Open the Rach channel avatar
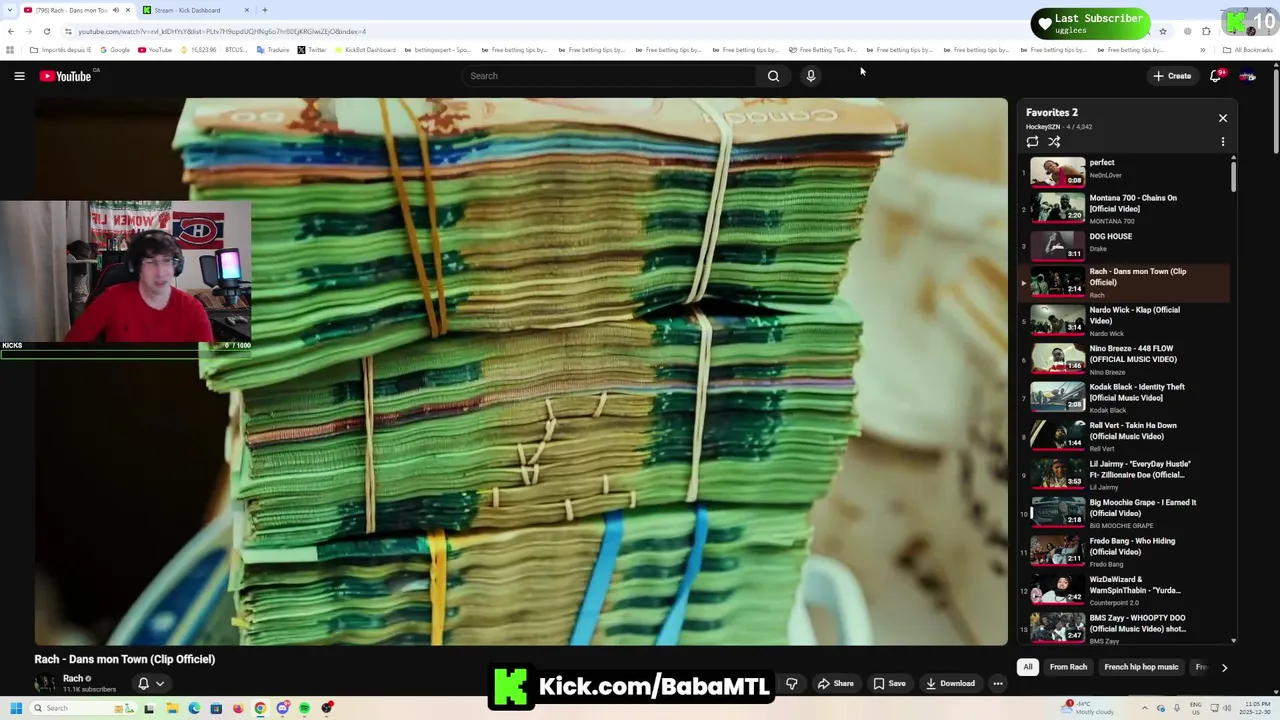 point(45,683)
